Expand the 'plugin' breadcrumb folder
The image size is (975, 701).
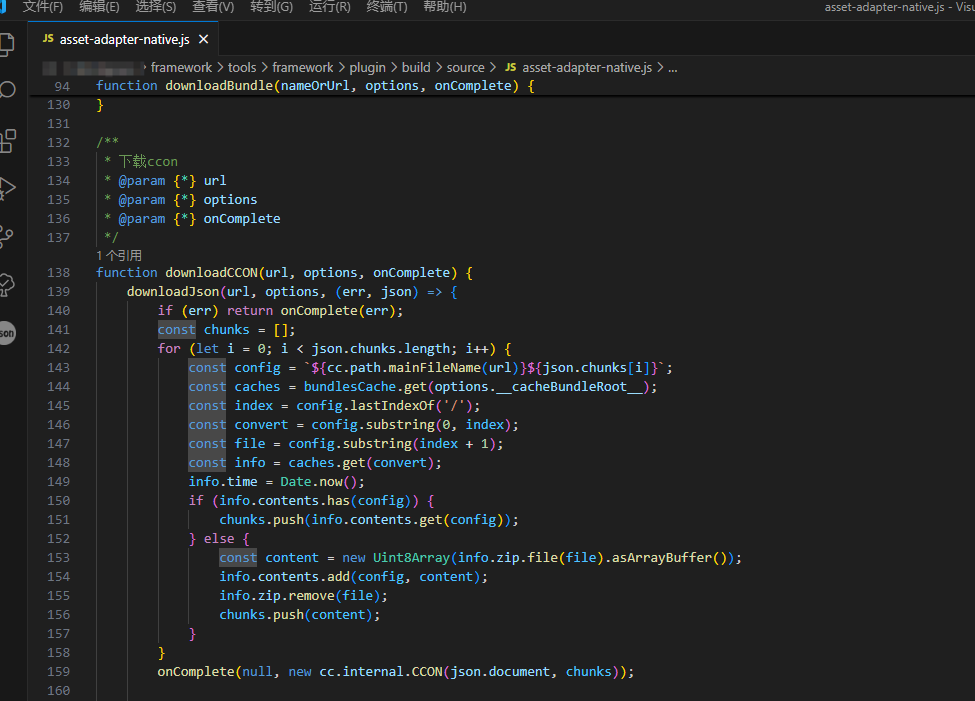[x=367, y=67]
